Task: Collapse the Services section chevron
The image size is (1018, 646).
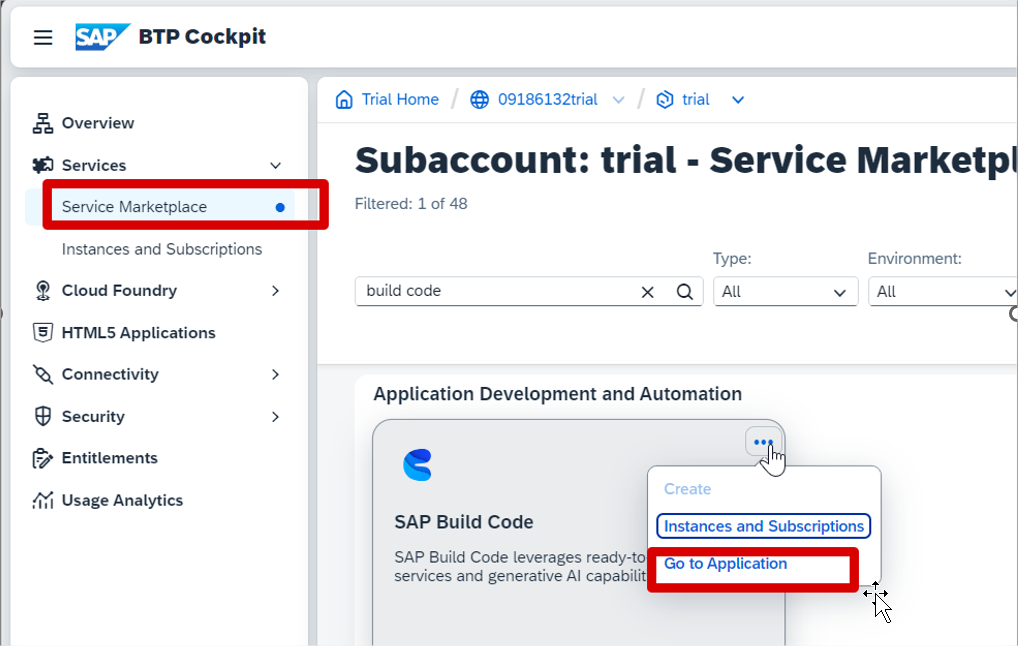Action: click(x=275, y=166)
